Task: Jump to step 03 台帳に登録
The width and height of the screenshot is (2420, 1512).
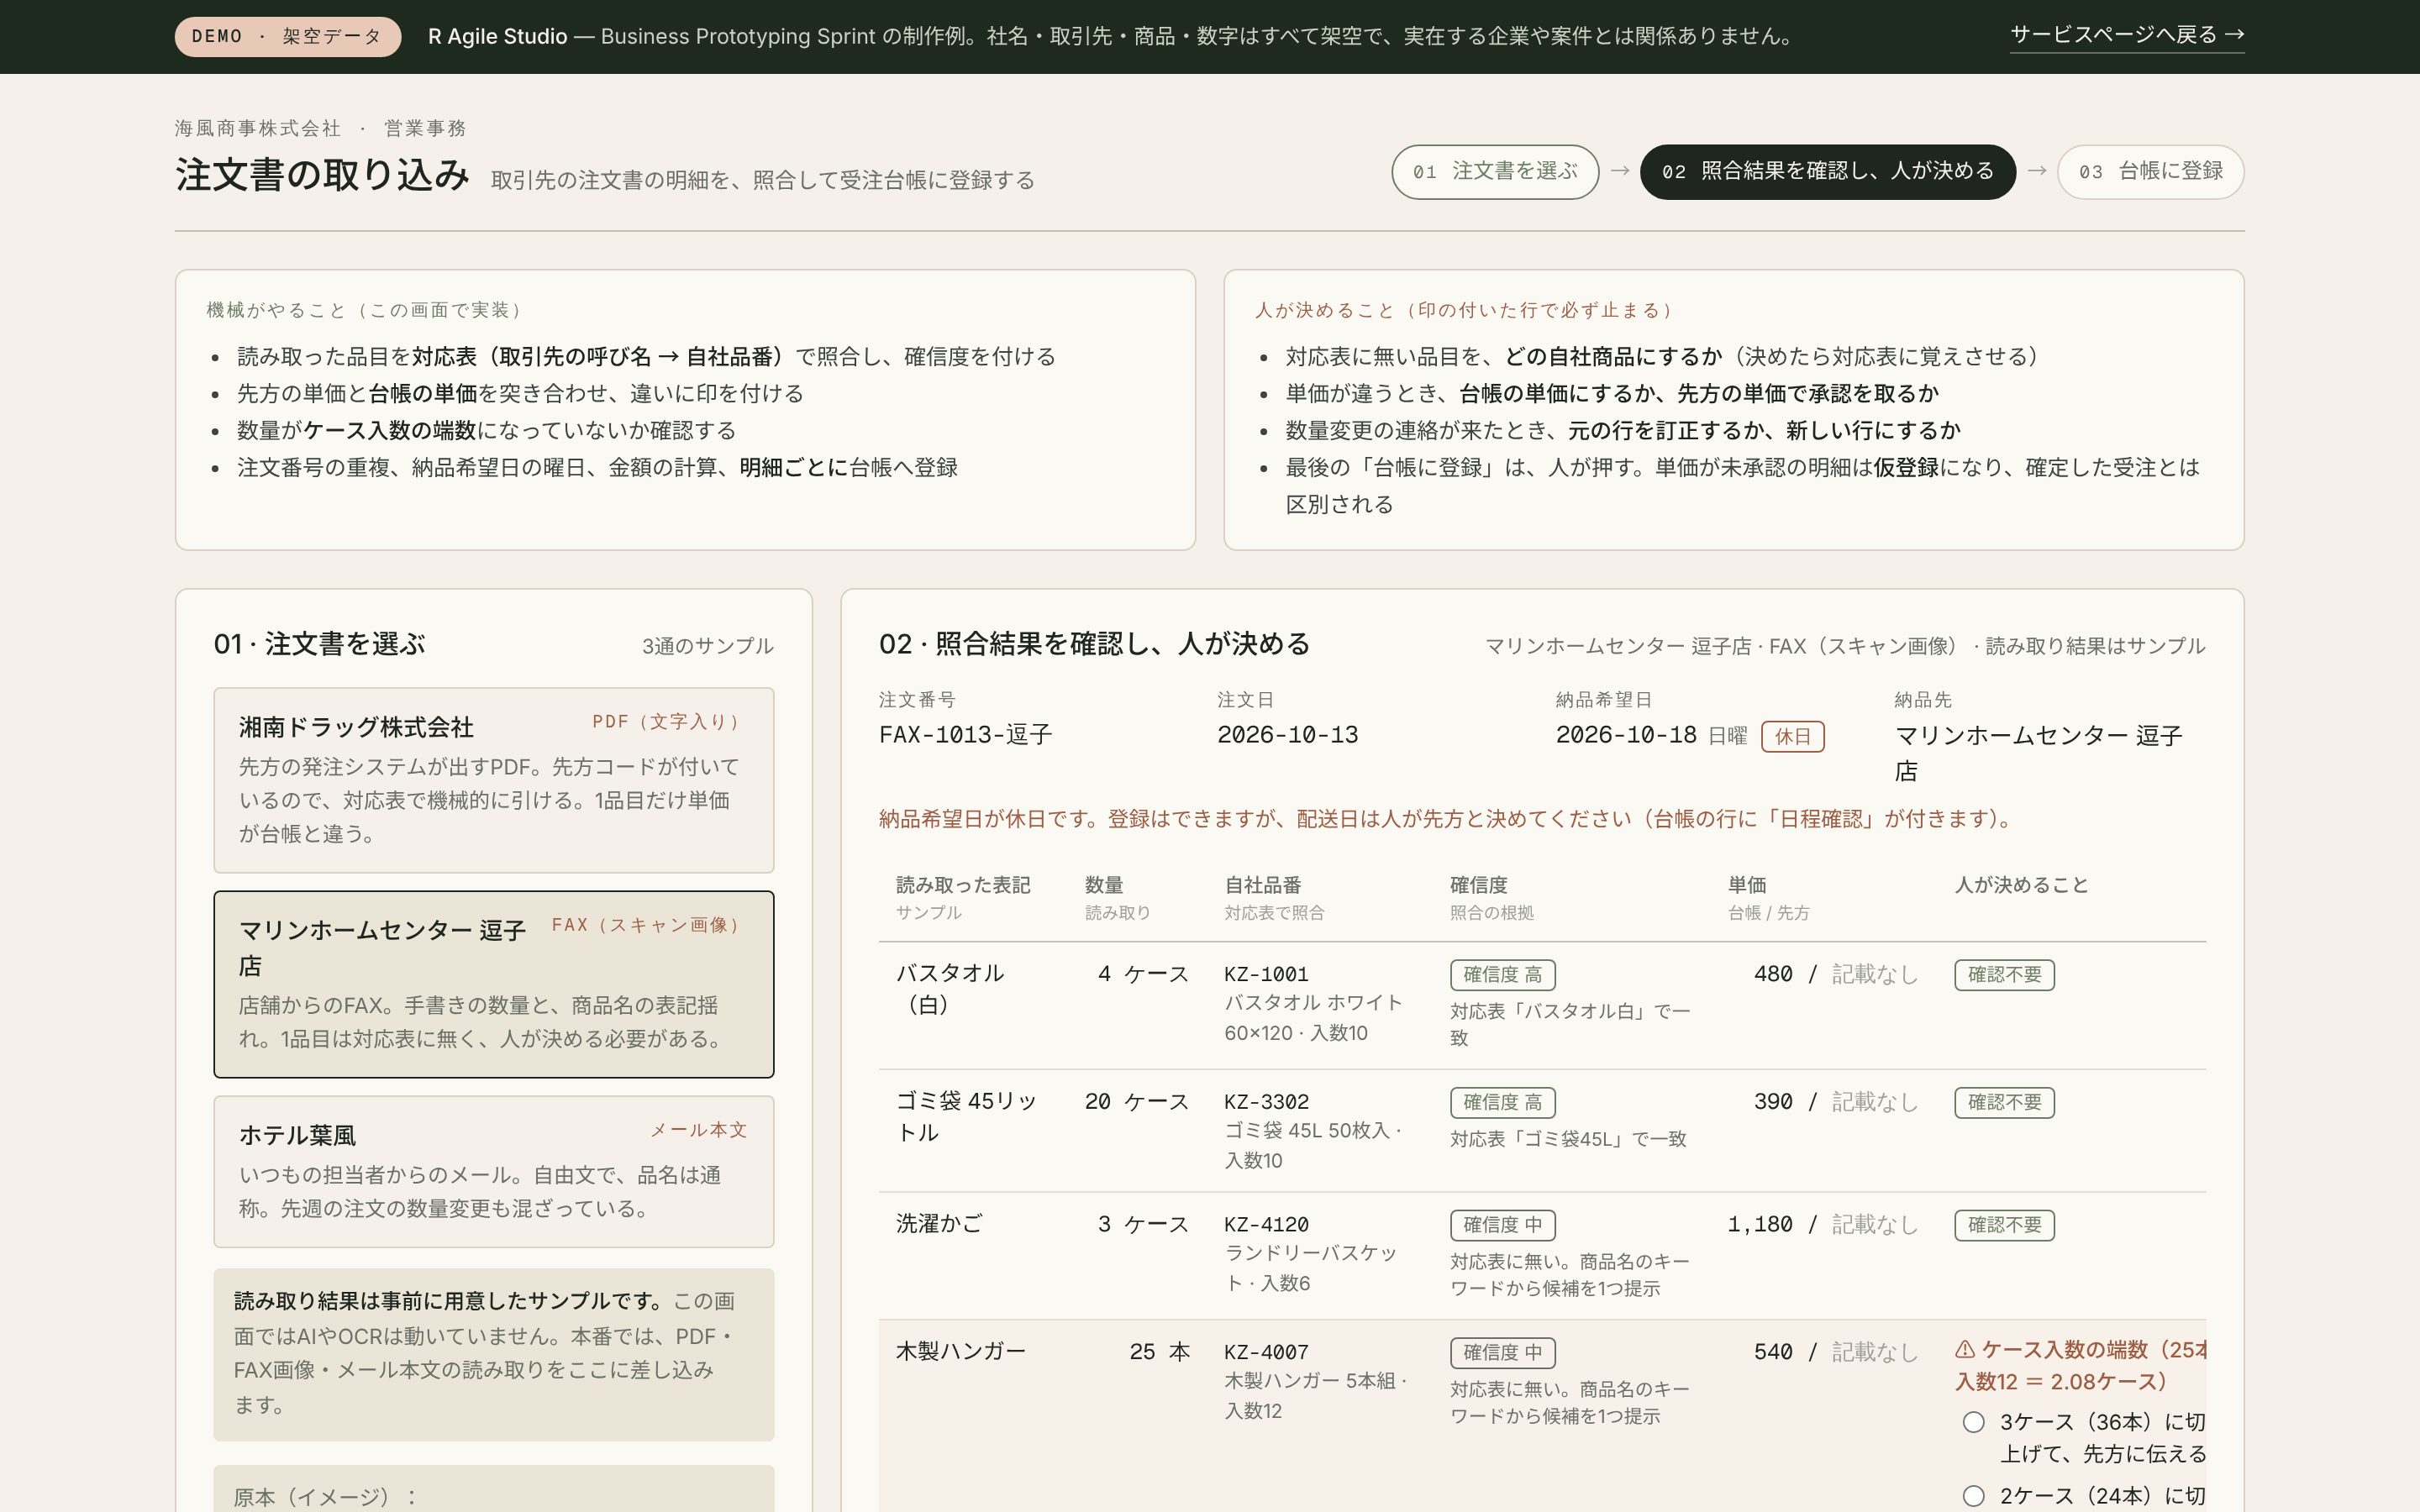Action: (2150, 172)
